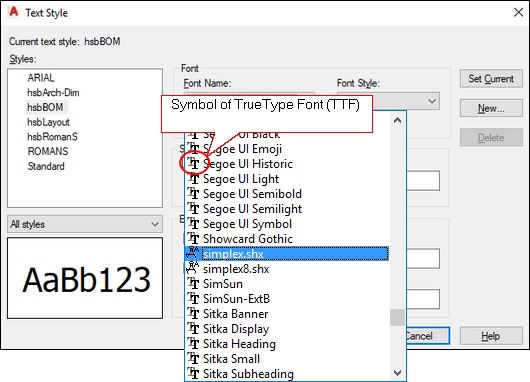Click font list scroll down arrow
530x382 pixels.
pyautogui.click(x=398, y=373)
